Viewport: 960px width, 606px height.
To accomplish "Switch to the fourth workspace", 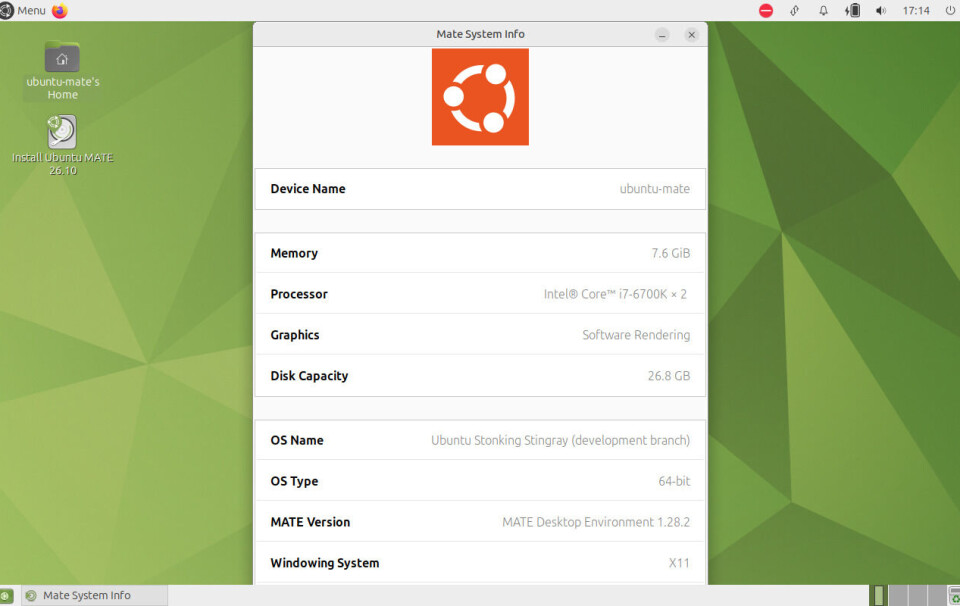I will click(x=937, y=596).
